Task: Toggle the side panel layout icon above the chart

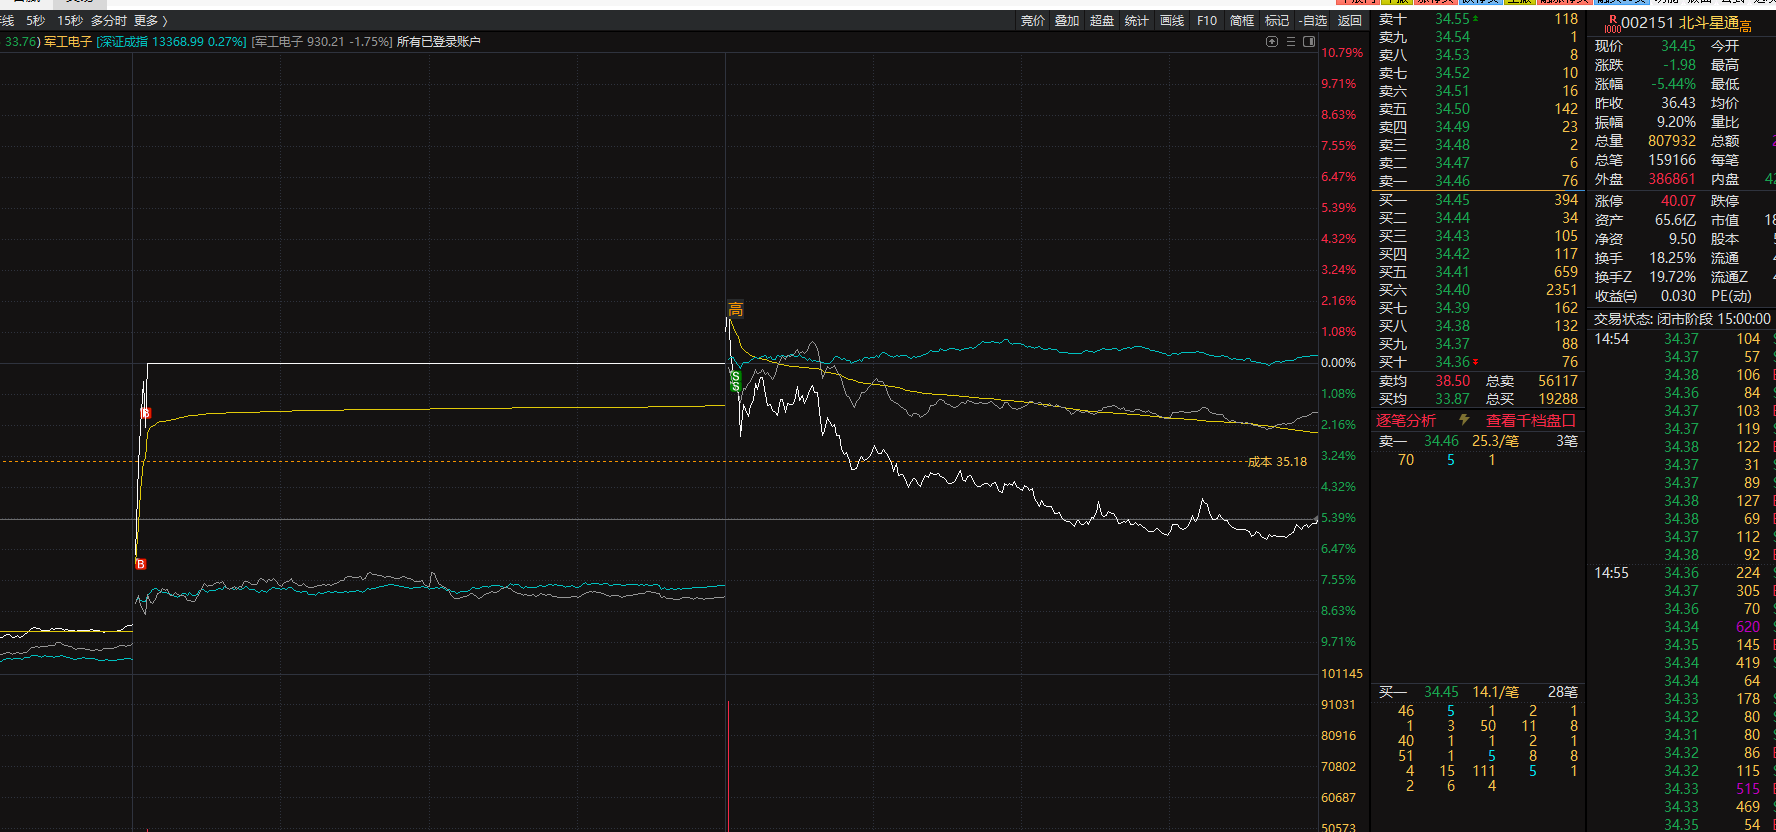Action: (1309, 42)
